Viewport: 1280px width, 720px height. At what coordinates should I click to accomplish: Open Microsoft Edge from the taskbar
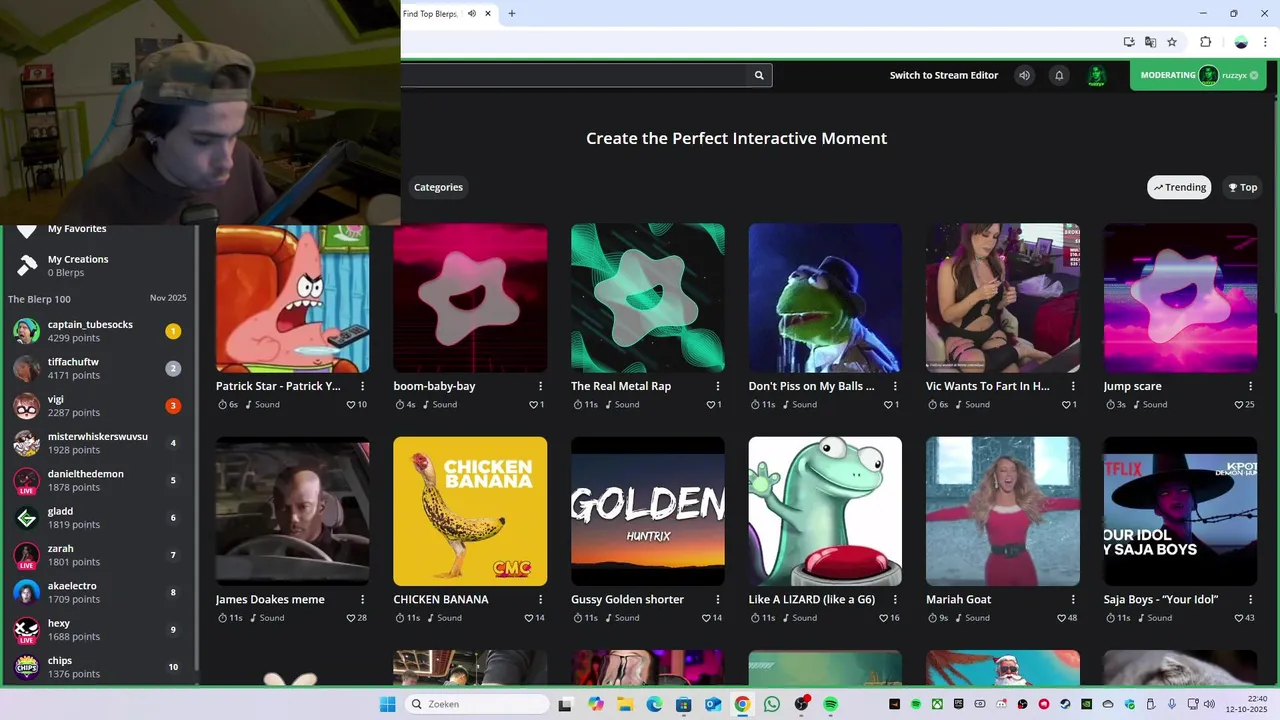[x=654, y=704]
